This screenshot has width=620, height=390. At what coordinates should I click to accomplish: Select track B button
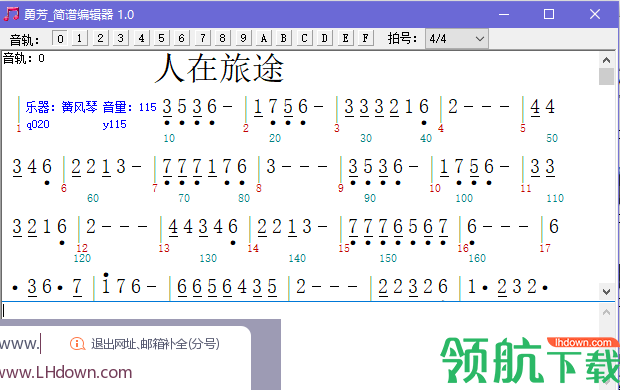click(284, 38)
